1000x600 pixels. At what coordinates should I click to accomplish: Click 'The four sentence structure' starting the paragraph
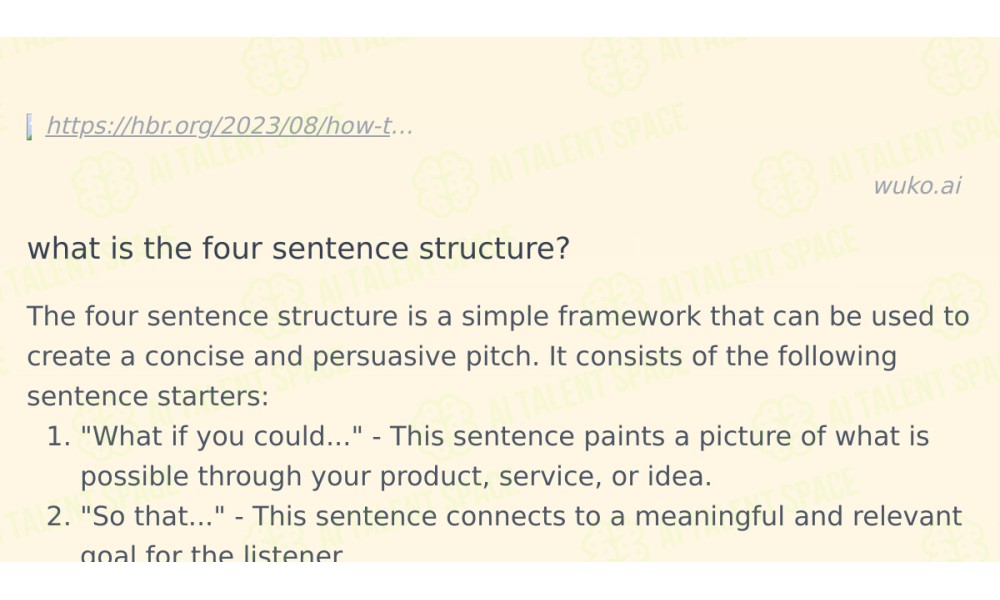point(212,316)
